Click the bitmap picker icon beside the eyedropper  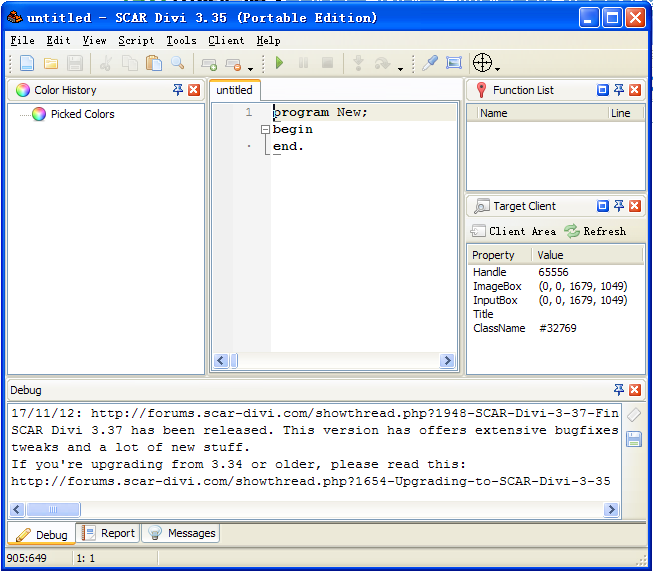tap(454, 64)
